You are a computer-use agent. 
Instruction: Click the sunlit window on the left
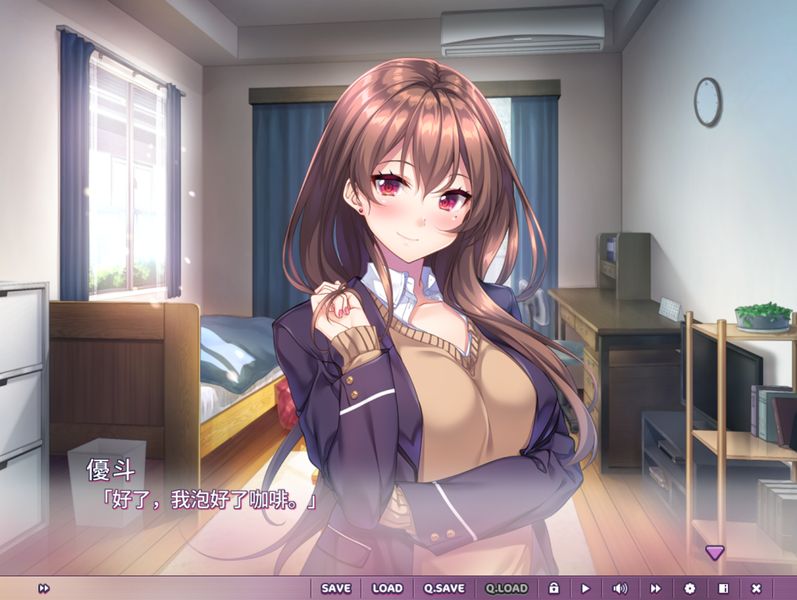126,180
